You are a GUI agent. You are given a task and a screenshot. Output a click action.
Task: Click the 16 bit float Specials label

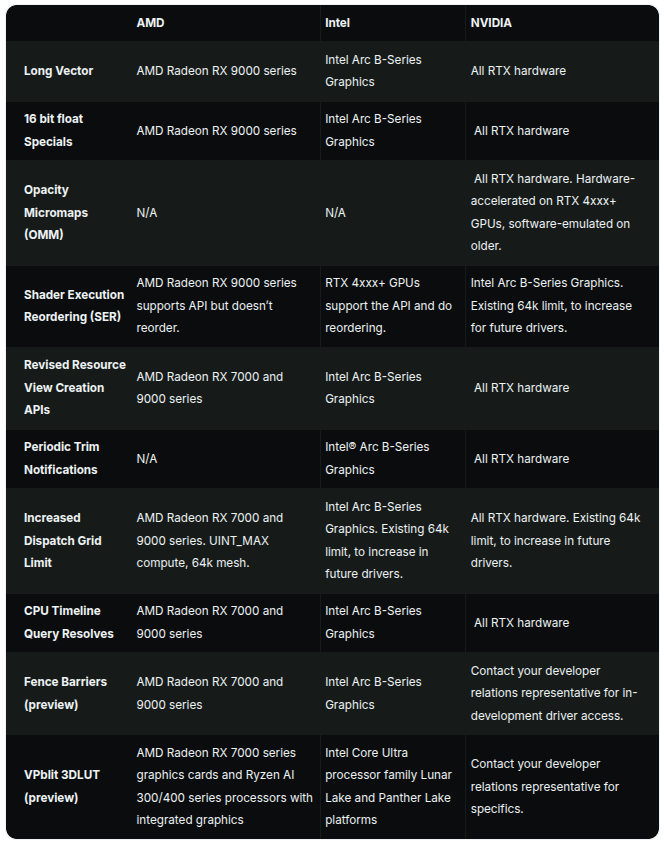[54, 130]
